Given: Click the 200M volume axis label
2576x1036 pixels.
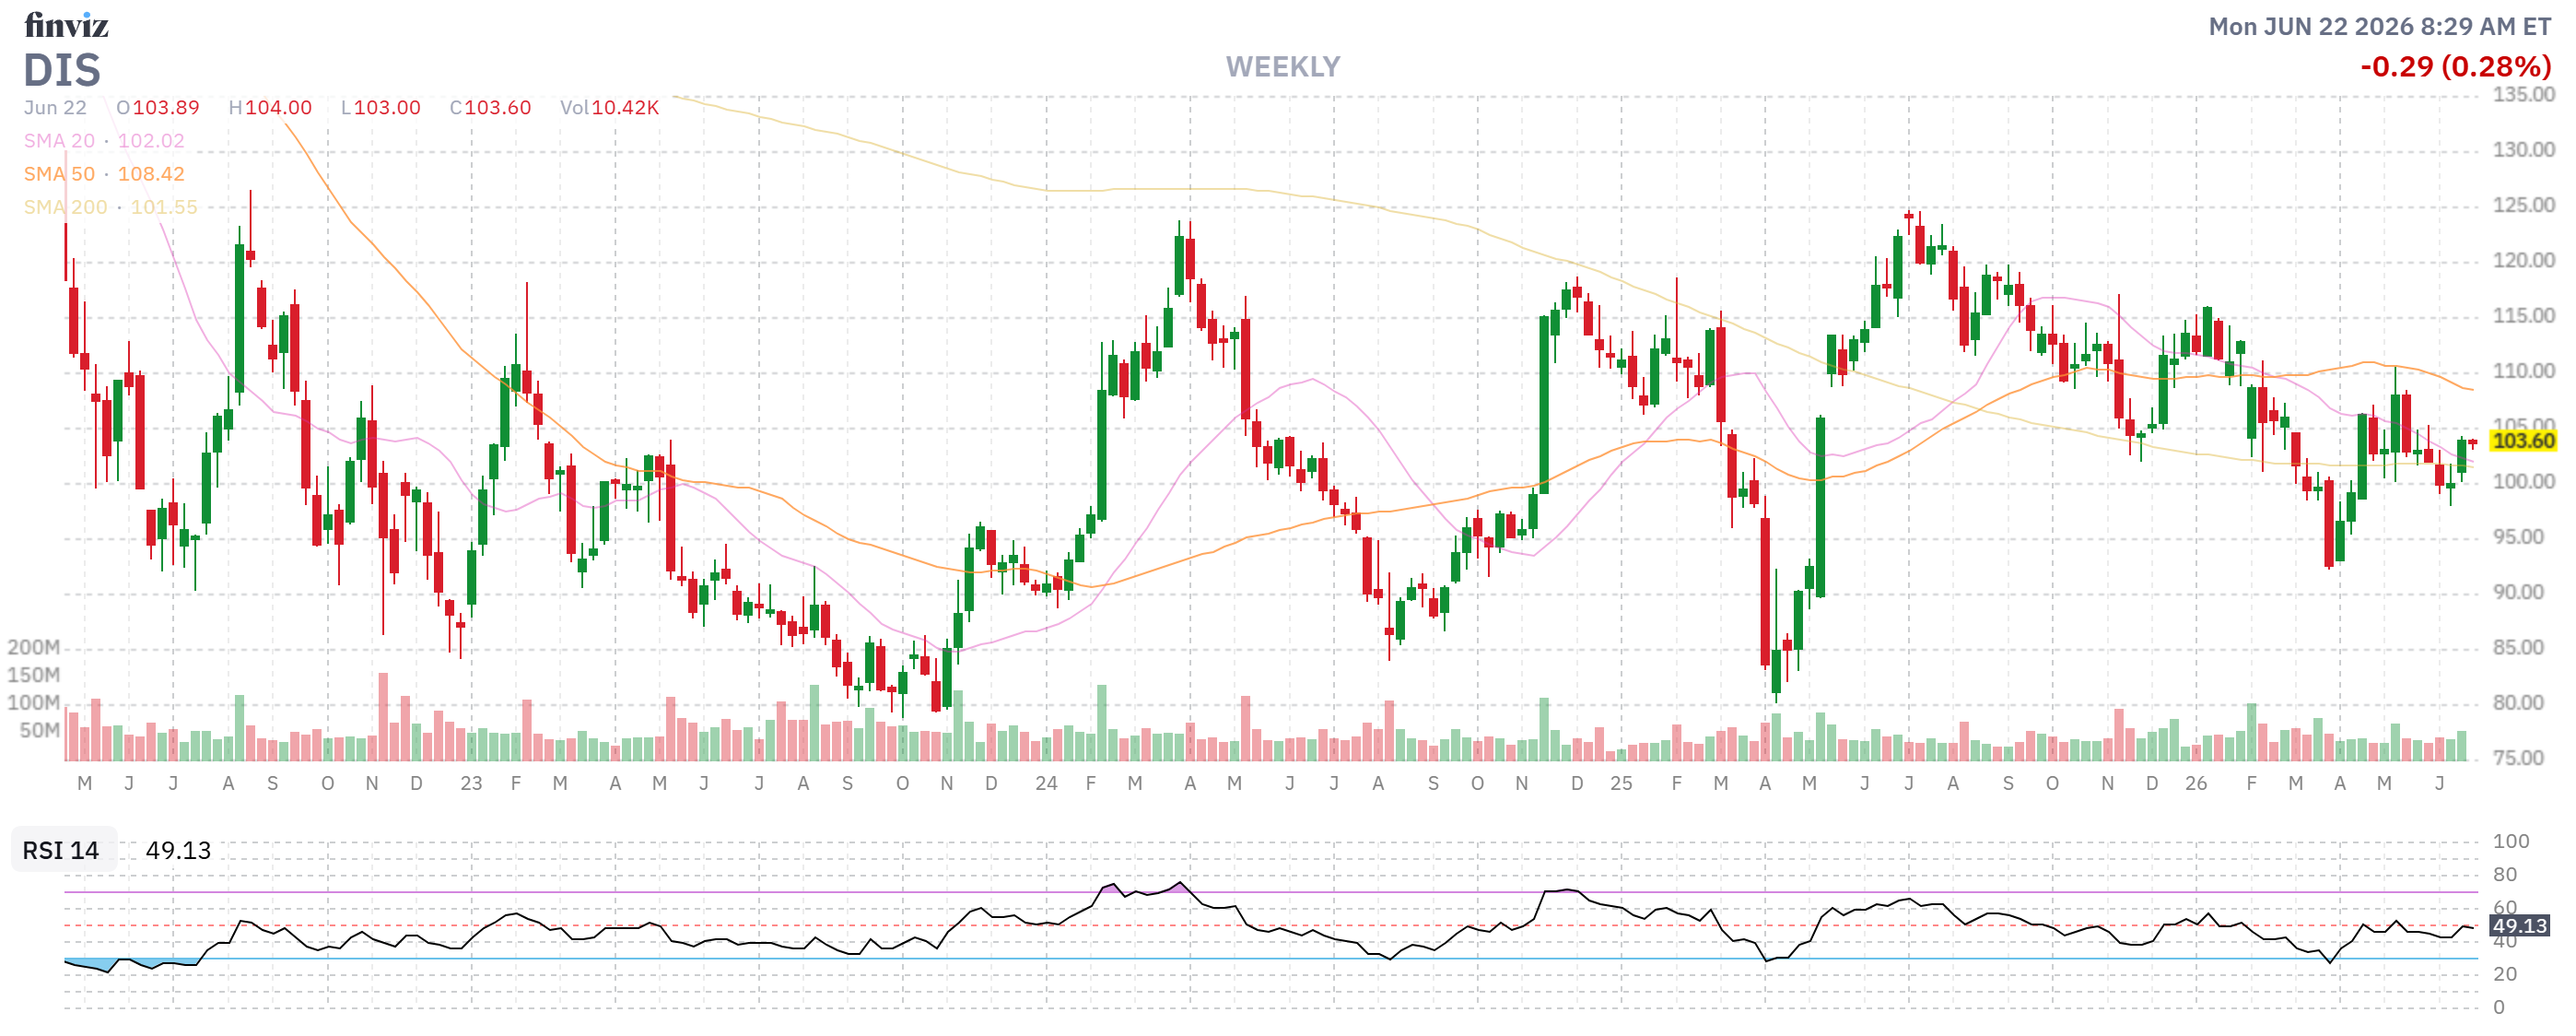Looking at the screenshot, I should tap(34, 648).
